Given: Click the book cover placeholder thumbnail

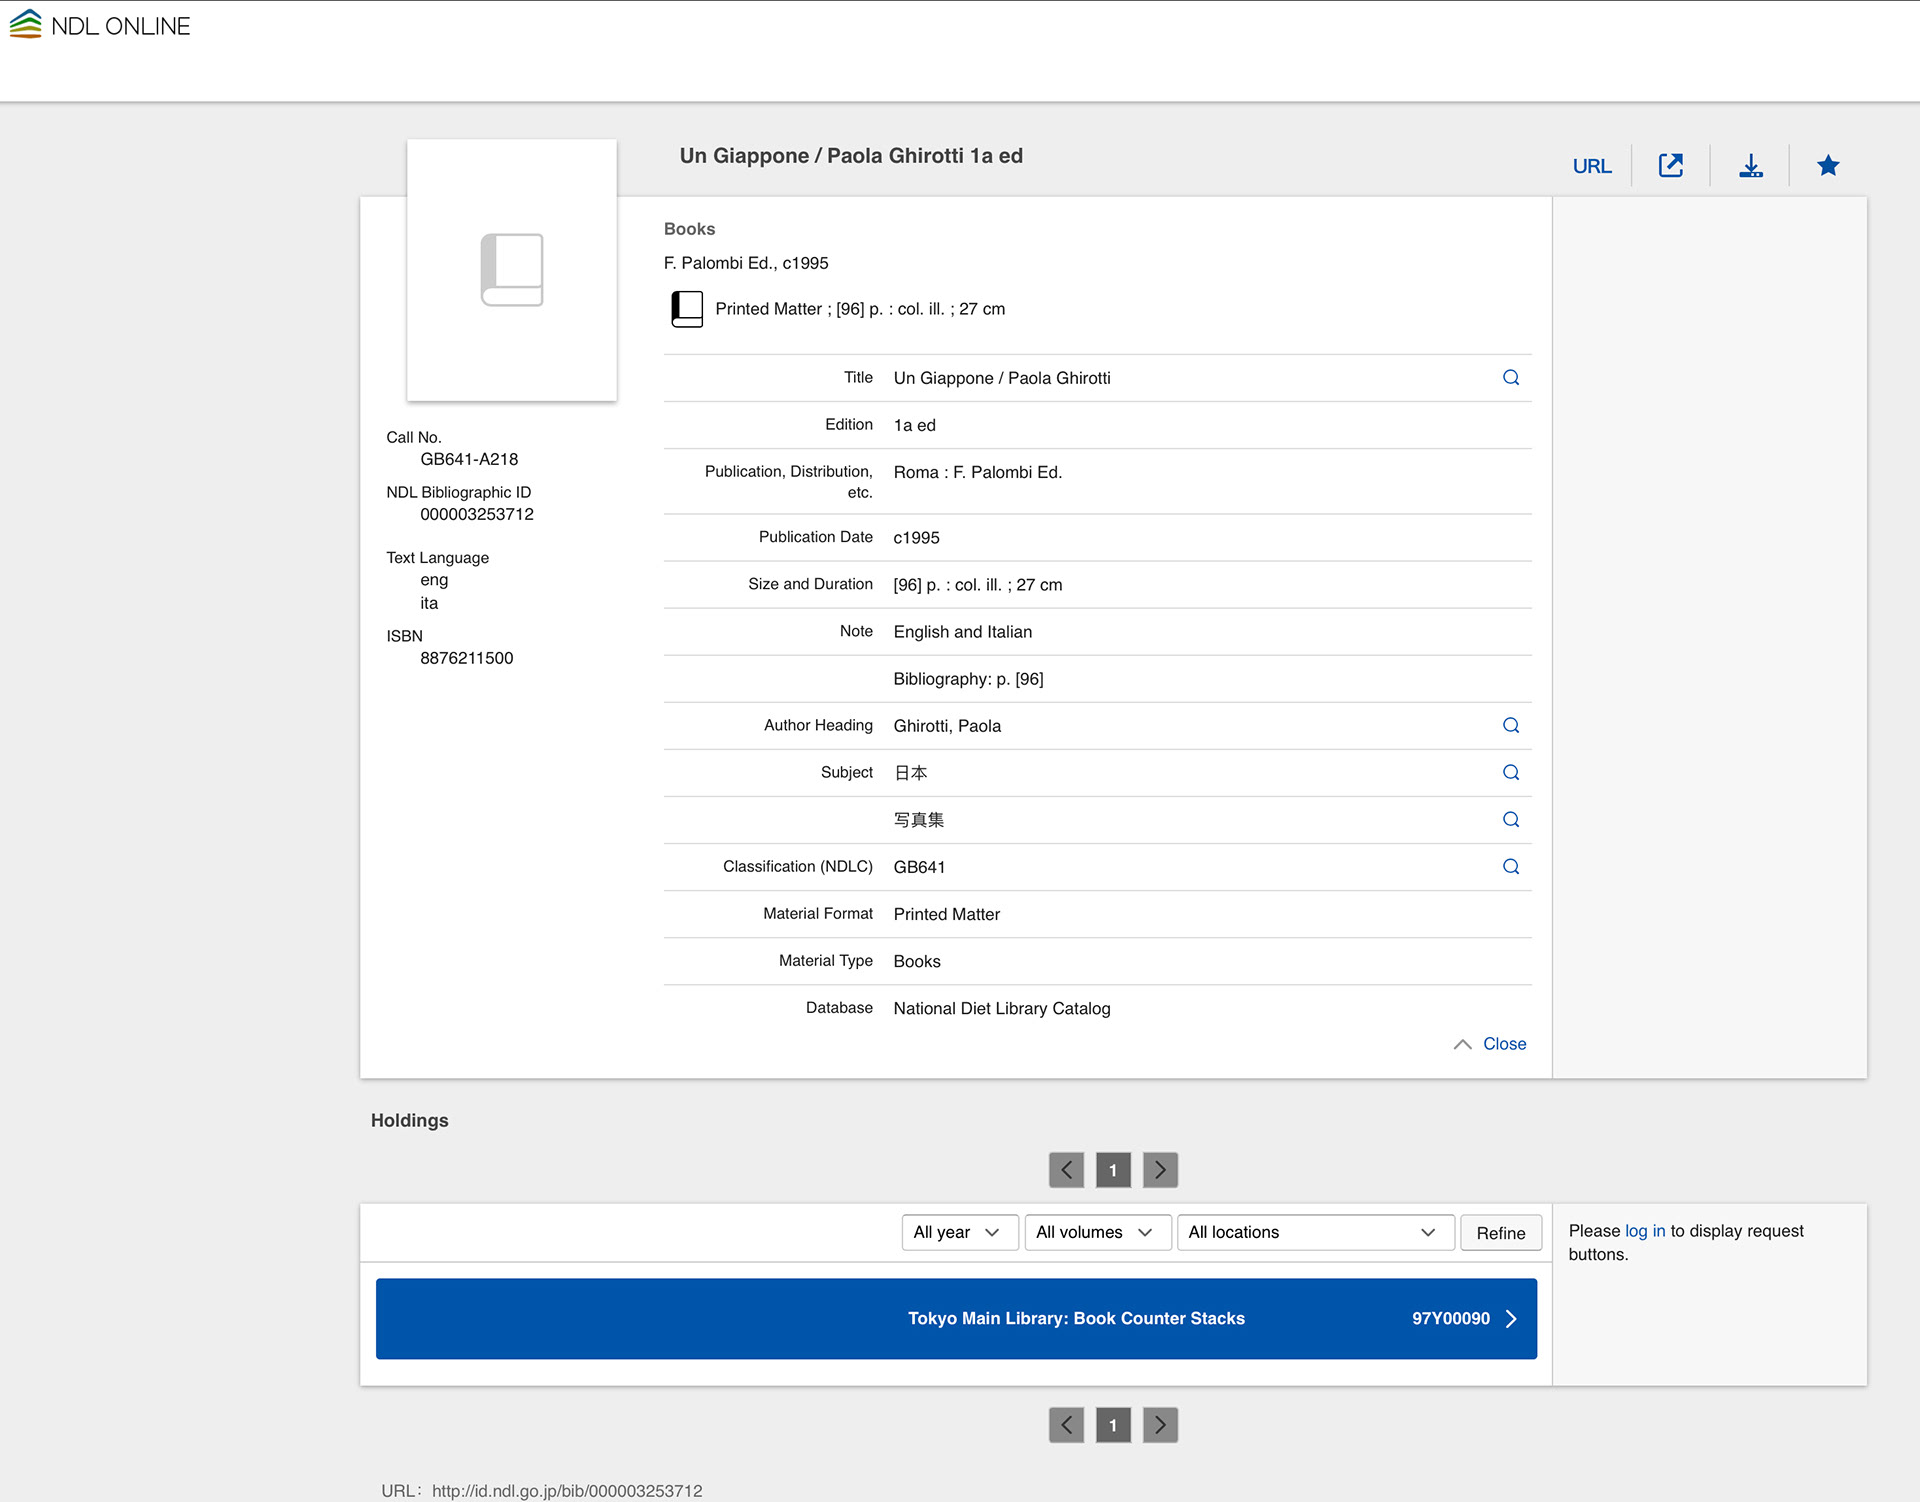Looking at the screenshot, I should [x=511, y=270].
